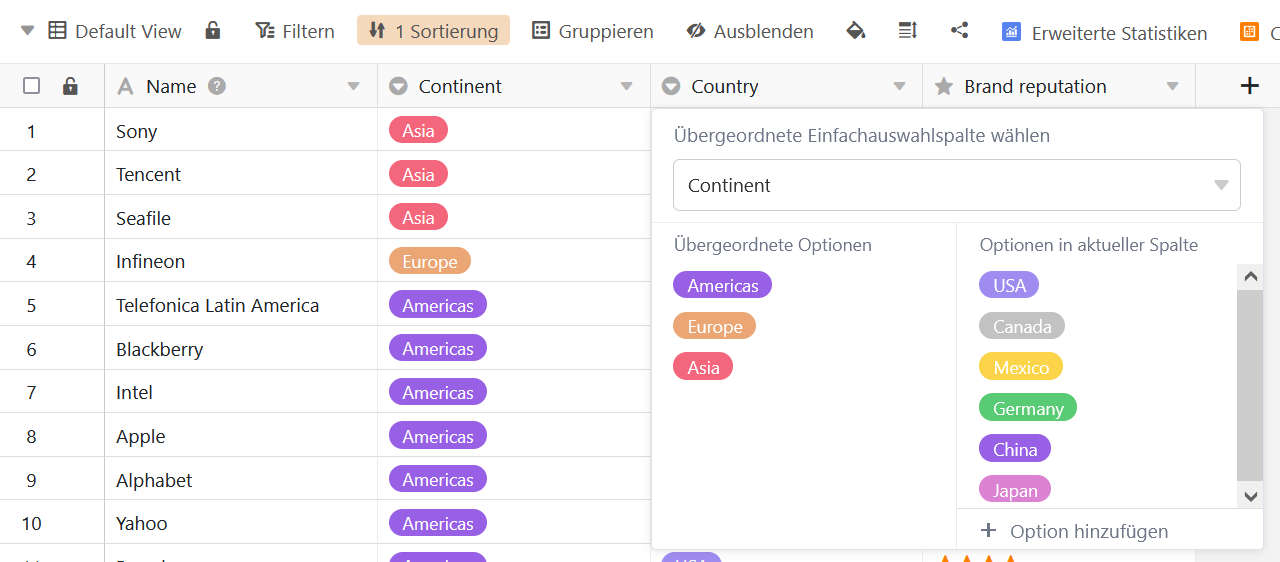Select the Europe parent option

pos(715,326)
